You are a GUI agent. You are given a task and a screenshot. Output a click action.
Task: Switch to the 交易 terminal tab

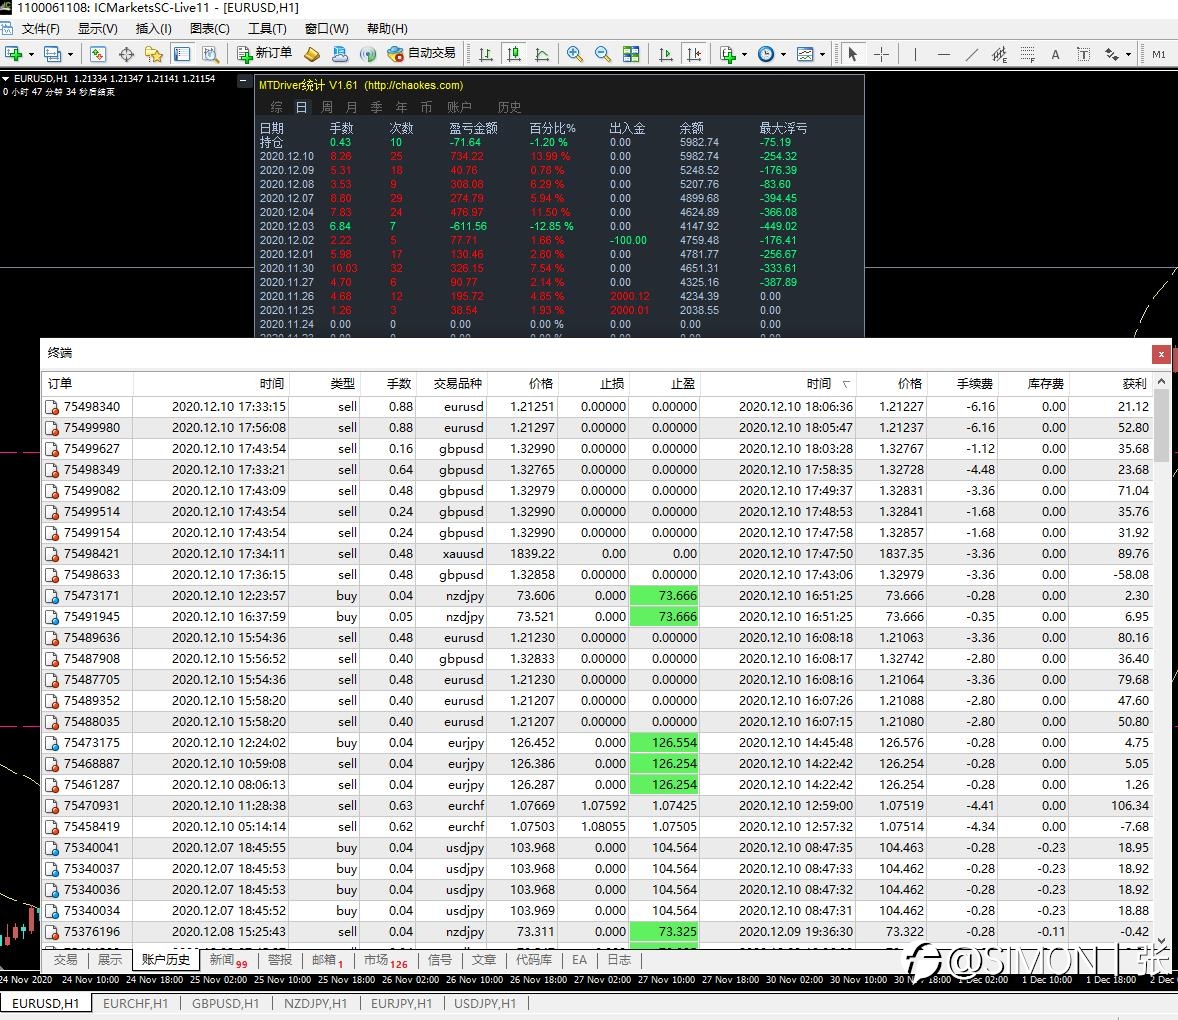coord(65,960)
